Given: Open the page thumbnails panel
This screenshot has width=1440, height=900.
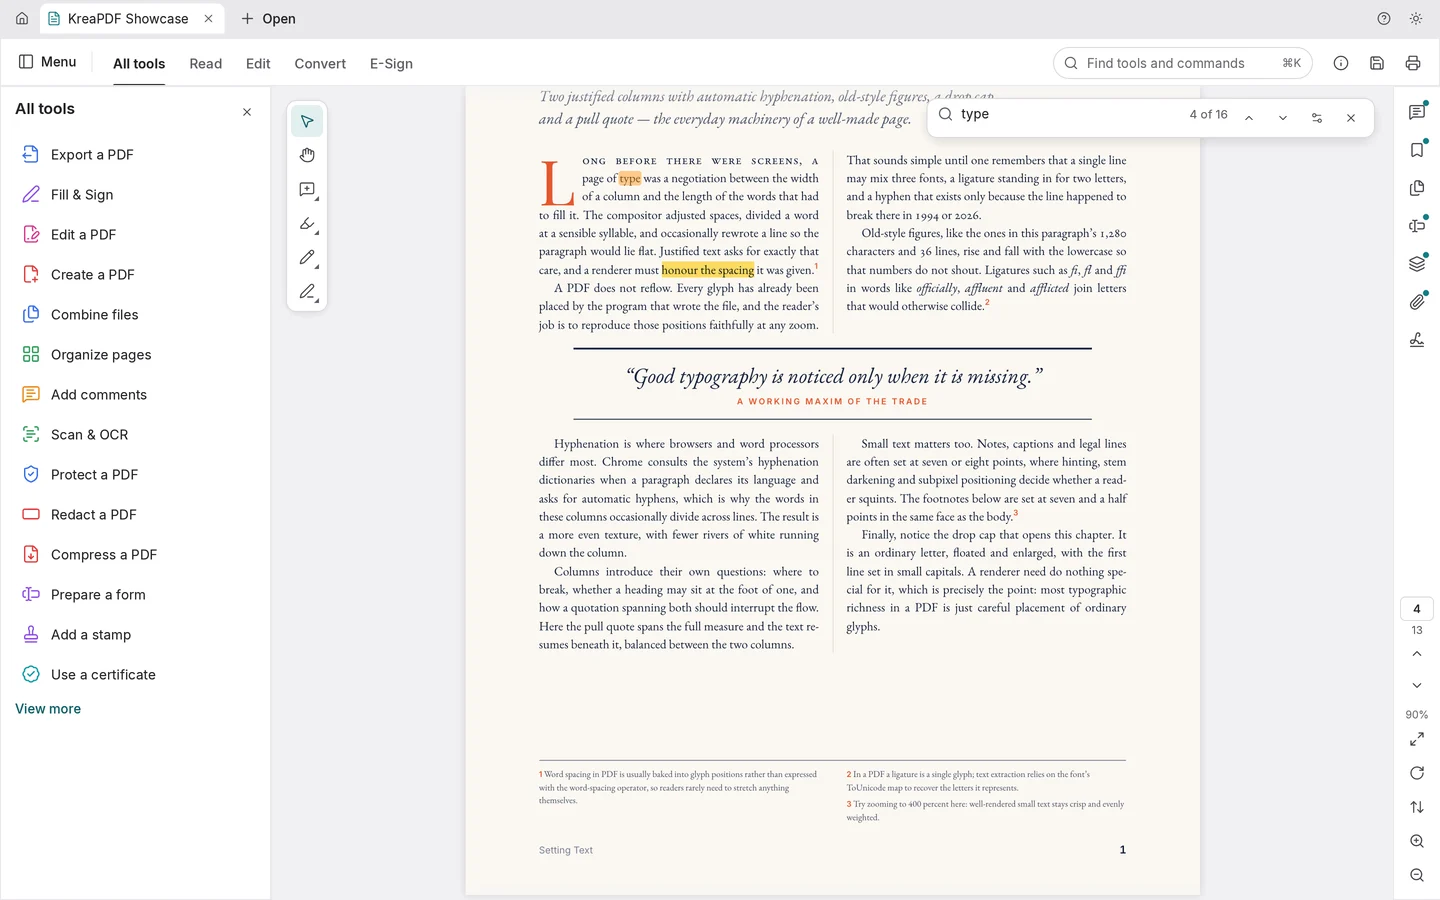Looking at the screenshot, I should [1417, 188].
